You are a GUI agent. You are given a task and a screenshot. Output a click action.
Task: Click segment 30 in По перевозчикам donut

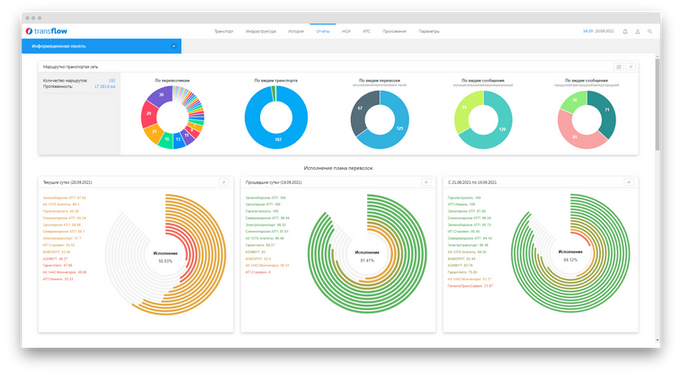click(x=161, y=95)
